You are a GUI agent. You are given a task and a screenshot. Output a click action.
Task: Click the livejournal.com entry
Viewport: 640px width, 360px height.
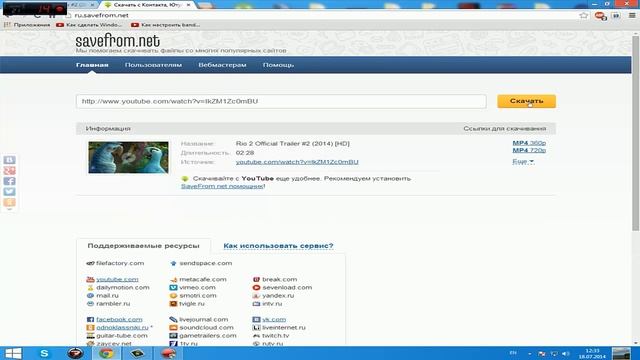199,320
